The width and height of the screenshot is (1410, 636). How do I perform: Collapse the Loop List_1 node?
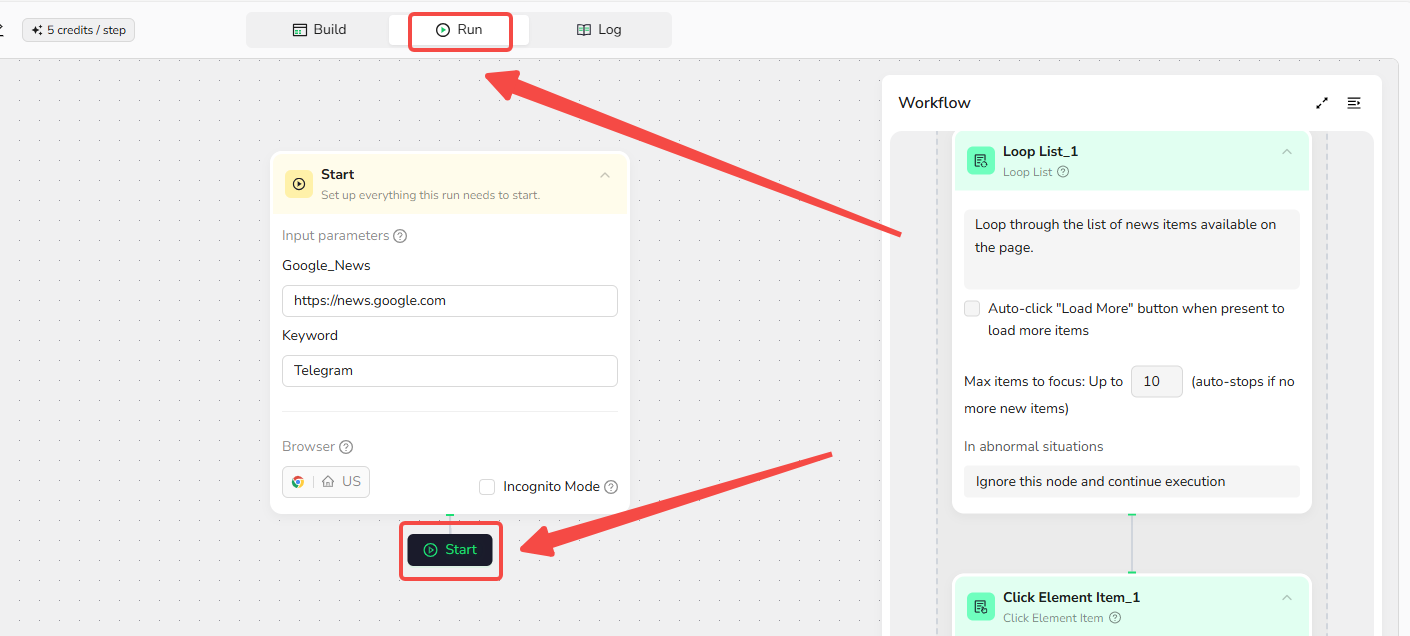(1287, 152)
